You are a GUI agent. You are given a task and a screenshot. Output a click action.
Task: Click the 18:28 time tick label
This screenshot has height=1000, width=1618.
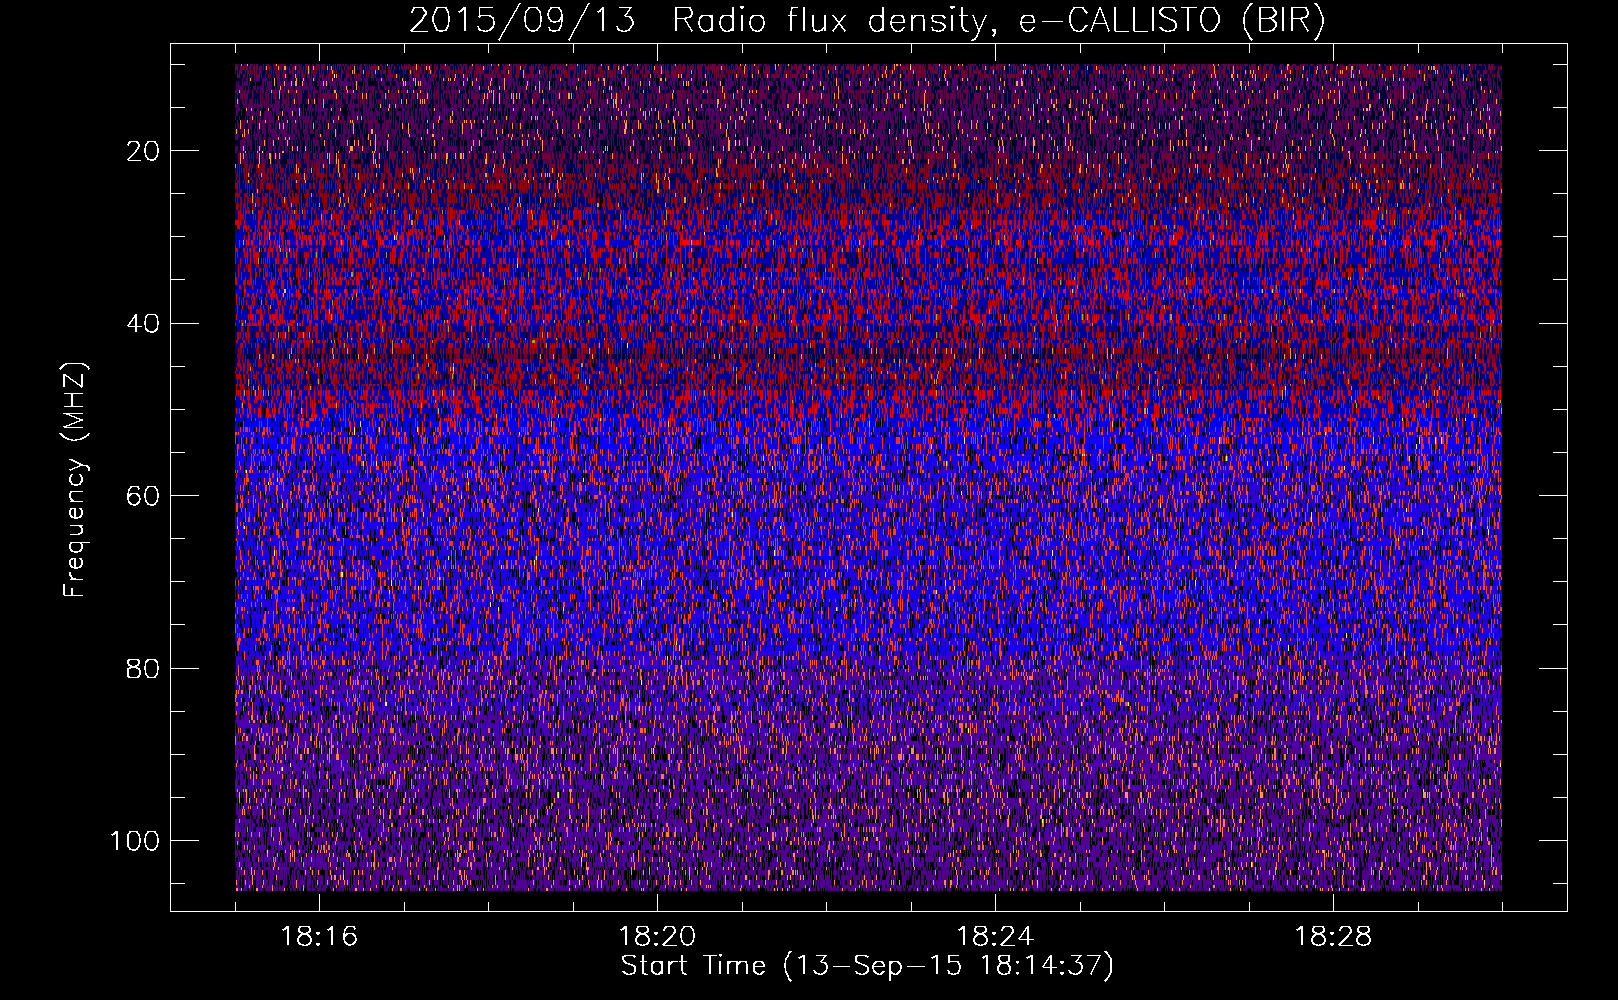coord(1333,937)
